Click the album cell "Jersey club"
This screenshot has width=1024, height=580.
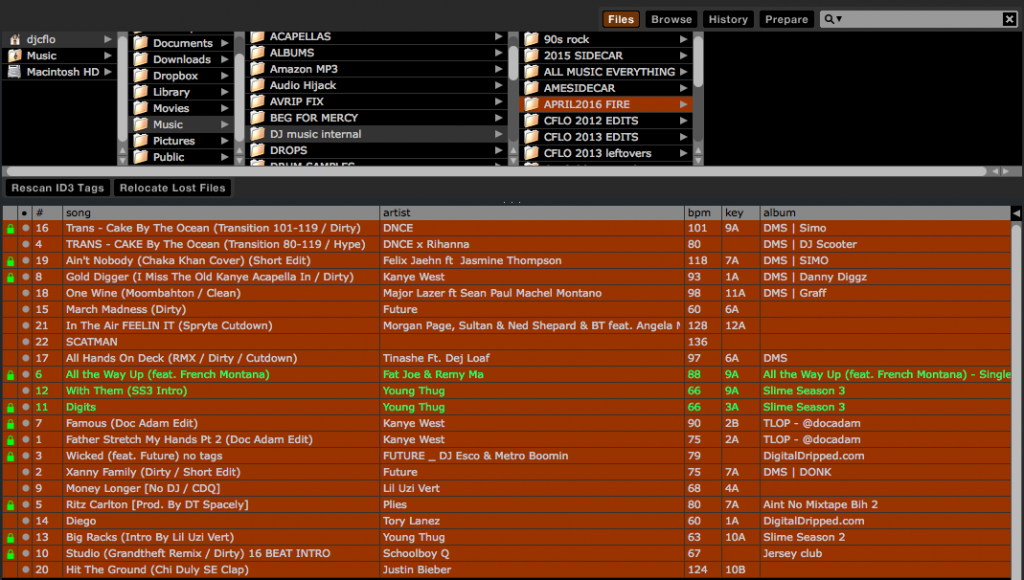pyautogui.click(x=792, y=553)
